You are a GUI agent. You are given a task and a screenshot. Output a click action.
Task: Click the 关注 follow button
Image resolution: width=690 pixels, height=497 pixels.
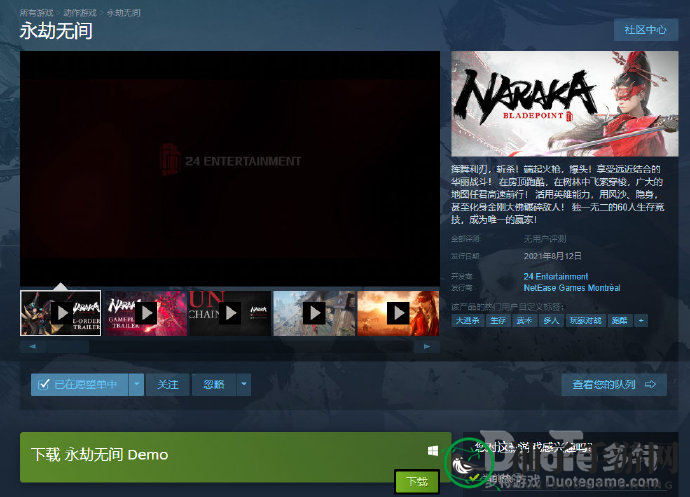pyautogui.click(x=168, y=384)
